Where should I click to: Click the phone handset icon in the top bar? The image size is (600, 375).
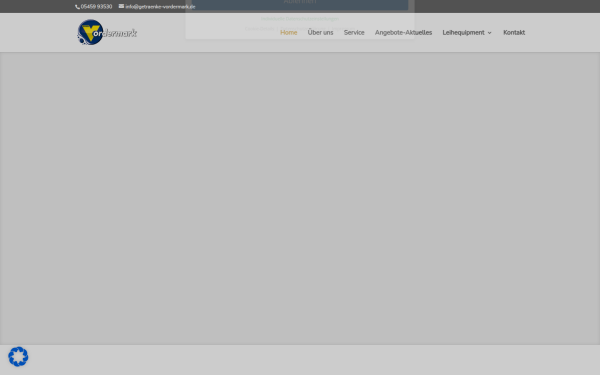[77, 7]
